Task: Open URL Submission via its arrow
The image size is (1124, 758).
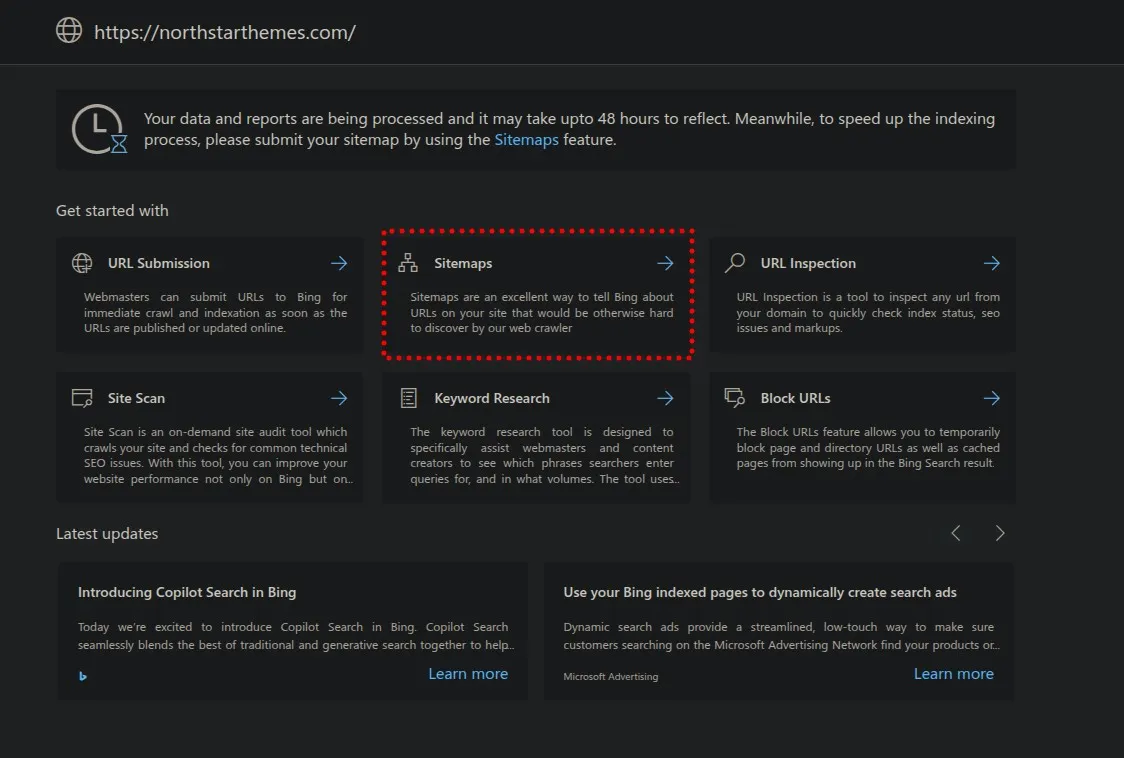Action: pyautogui.click(x=339, y=263)
